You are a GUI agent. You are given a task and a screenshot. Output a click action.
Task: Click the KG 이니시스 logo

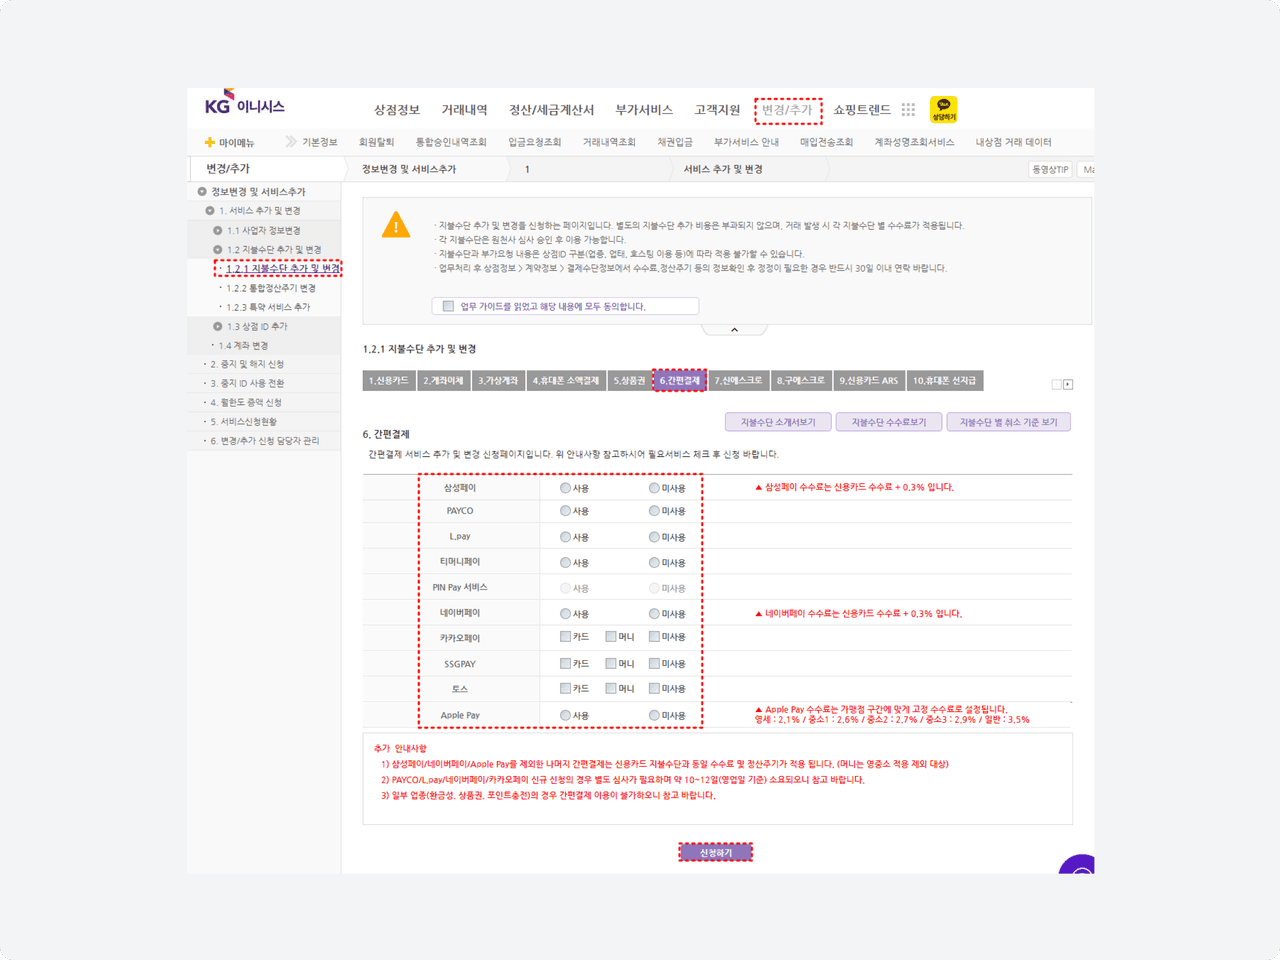tap(244, 104)
